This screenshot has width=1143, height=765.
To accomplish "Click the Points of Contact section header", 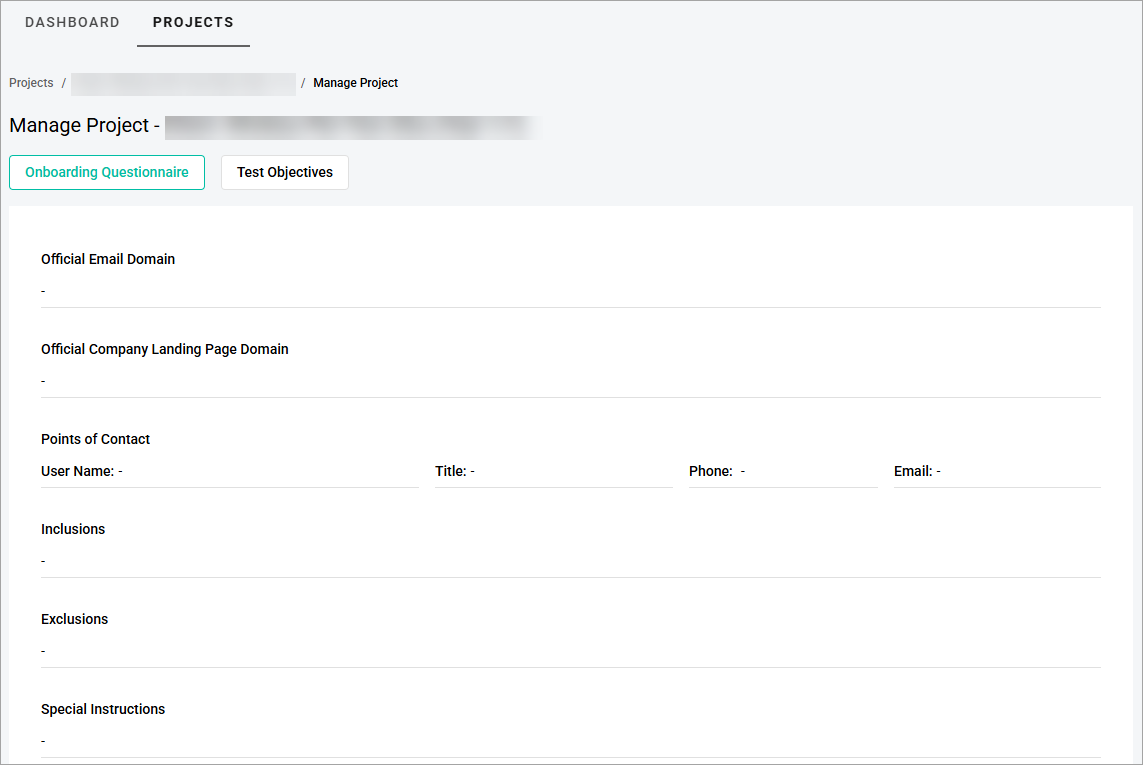I will pyautogui.click(x=95, y=439).
